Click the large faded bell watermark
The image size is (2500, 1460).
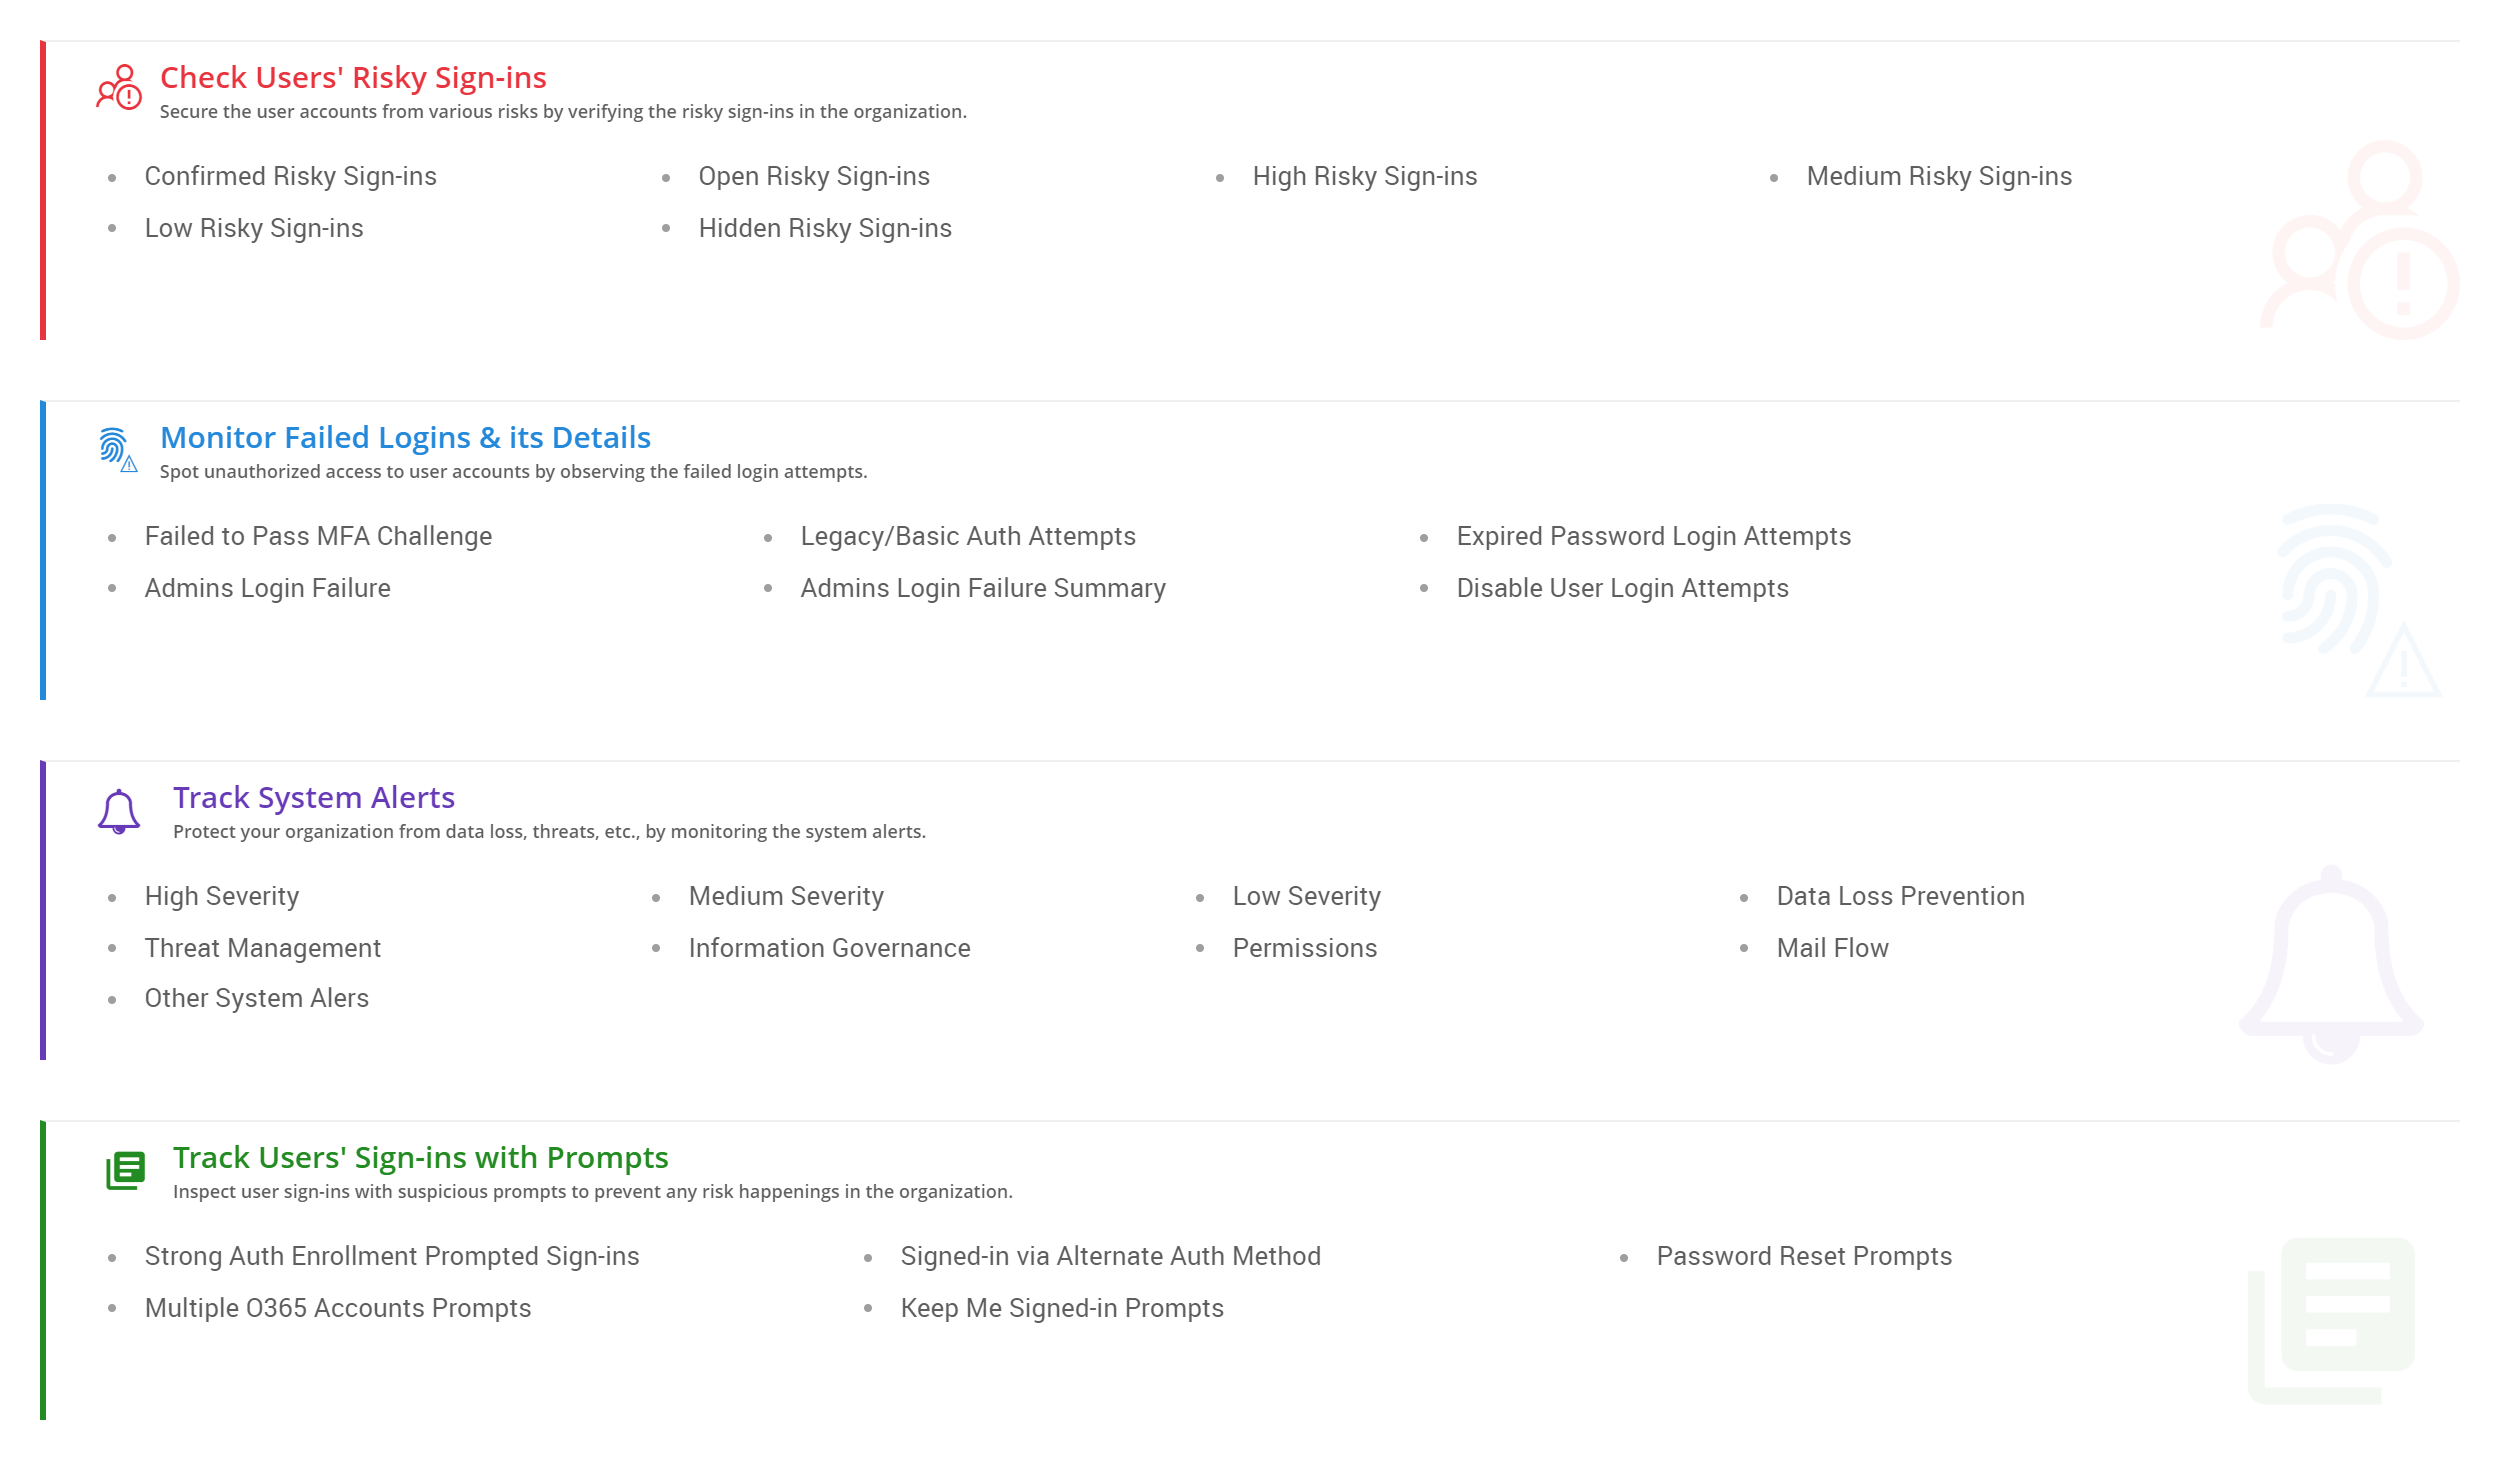click(2330, 964)
